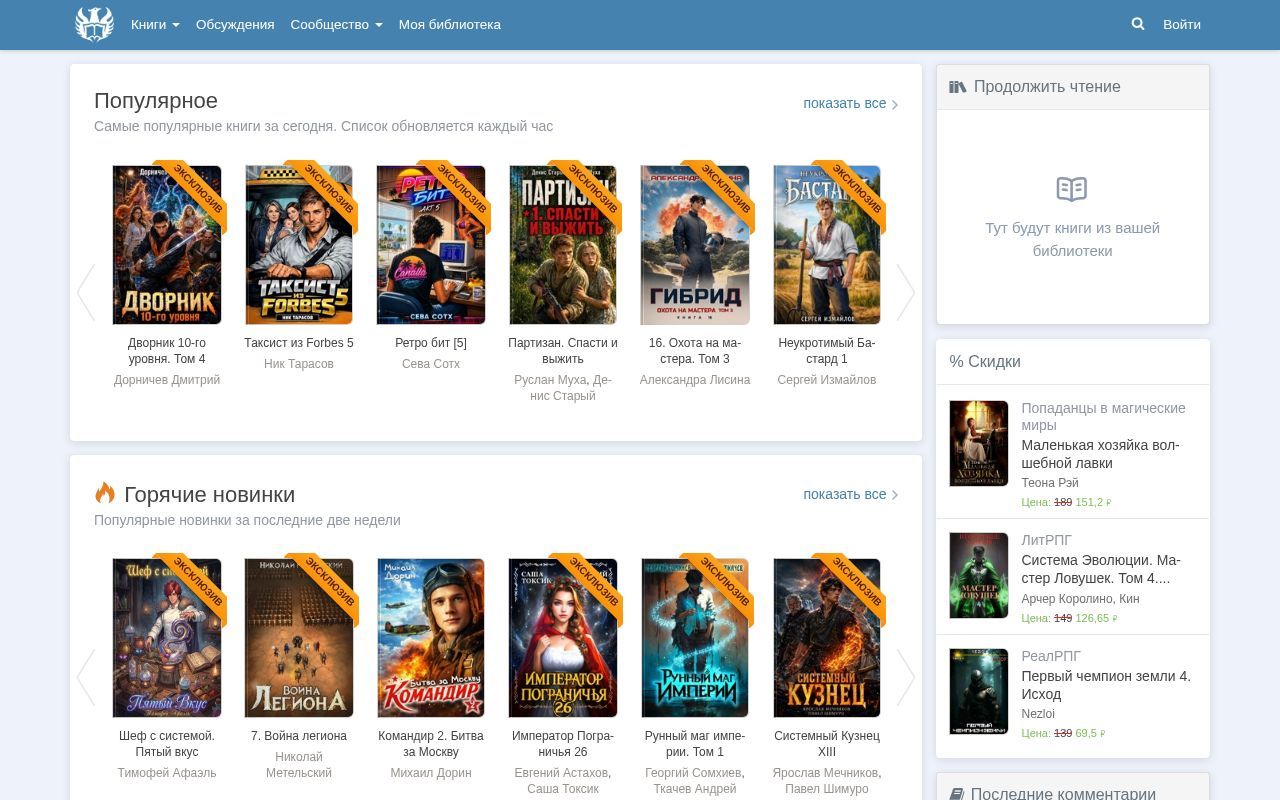Screen dimensions: 1280x800
Task: Open author Михаил Дорин
Action: point(431,773)
